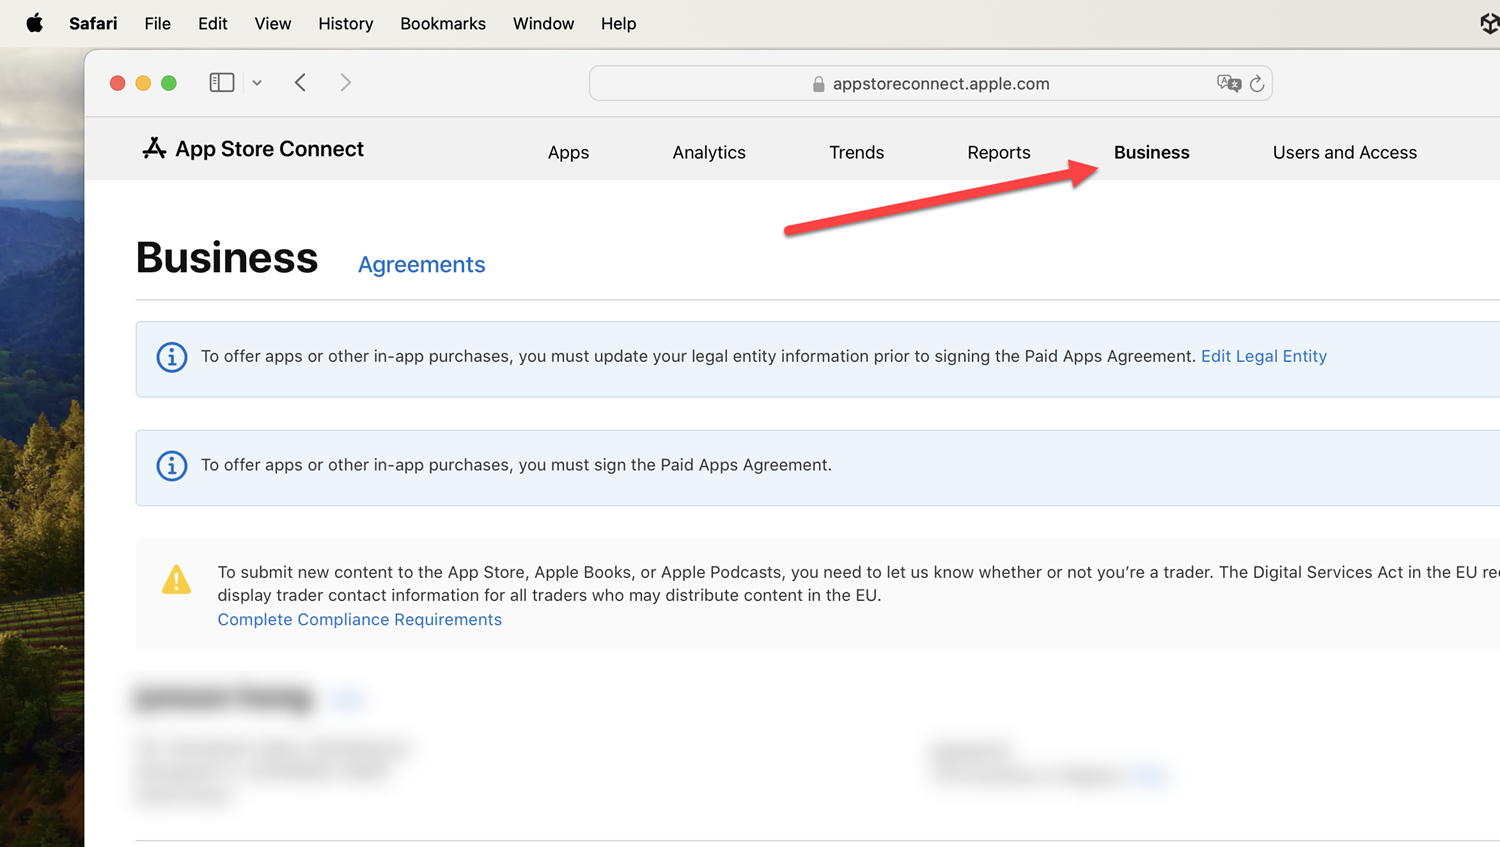
Task: Open the Agreements link
Action: 421,264
